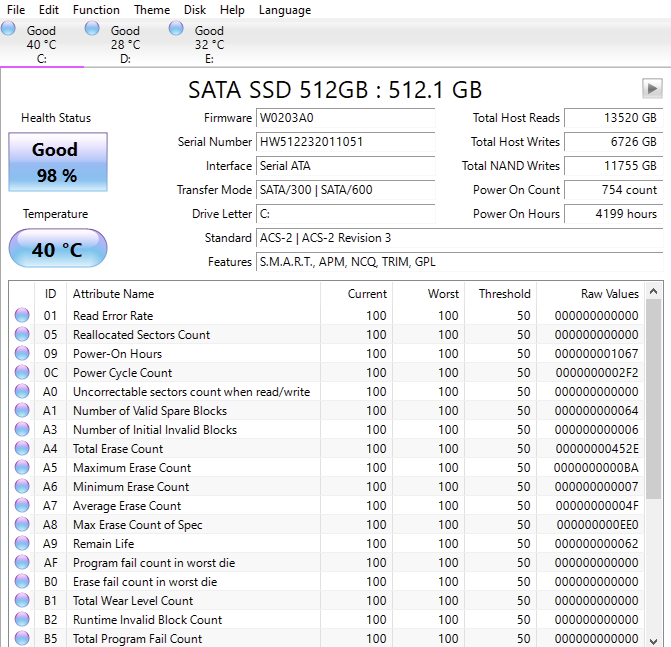
Task: Click the 40 °C temperature button
Action: 58,249
